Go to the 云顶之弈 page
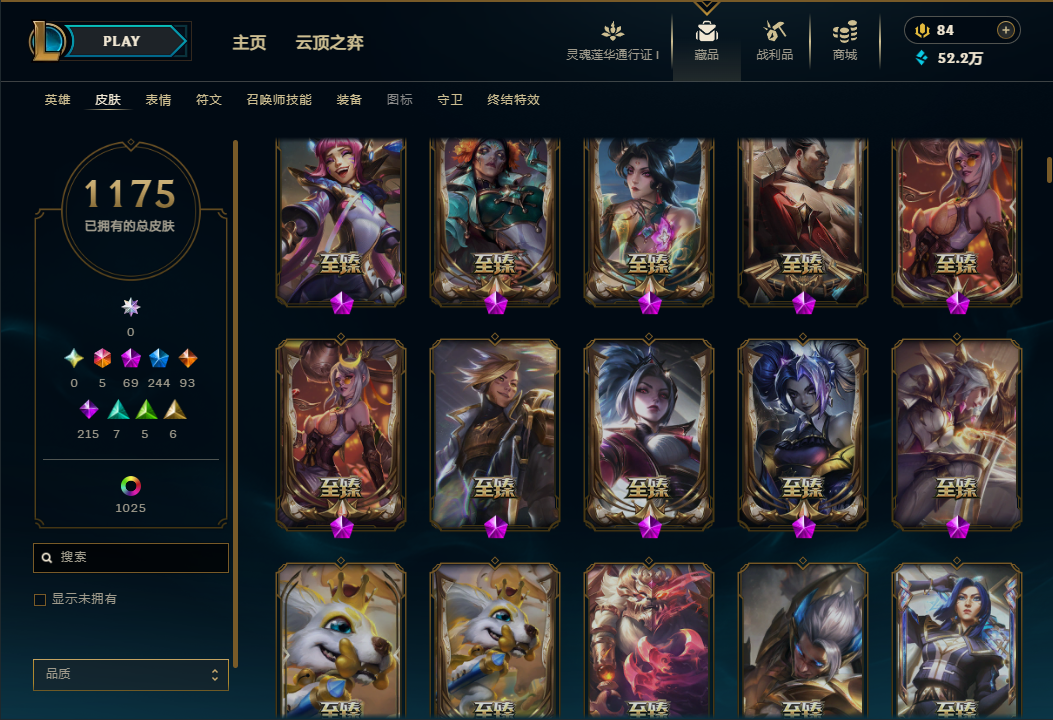 pyautogui.click(x=330, y=42)
